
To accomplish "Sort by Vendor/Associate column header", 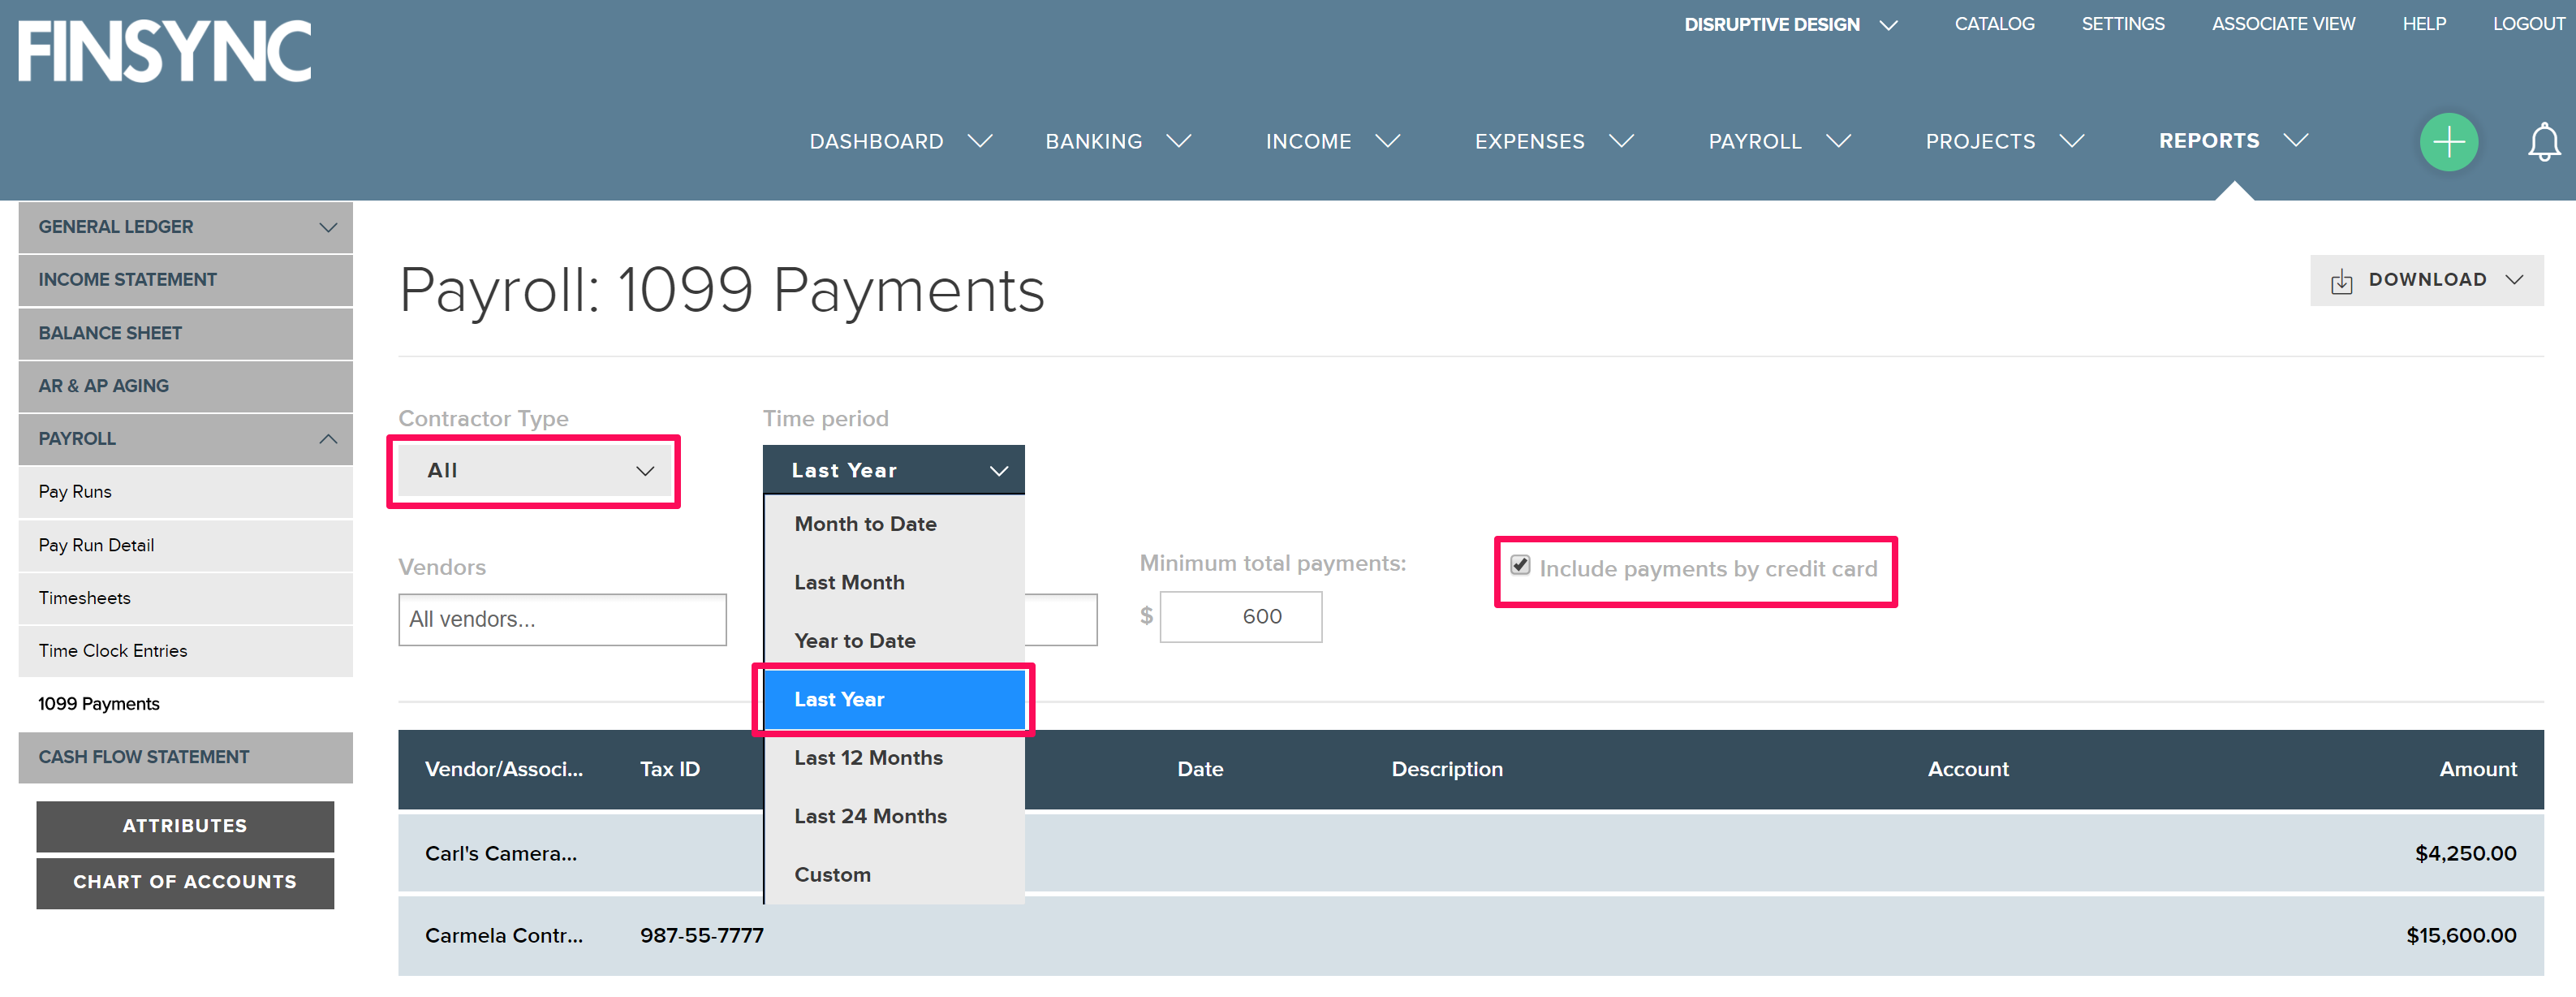I will pyautogui.click(x=504, y=769).
